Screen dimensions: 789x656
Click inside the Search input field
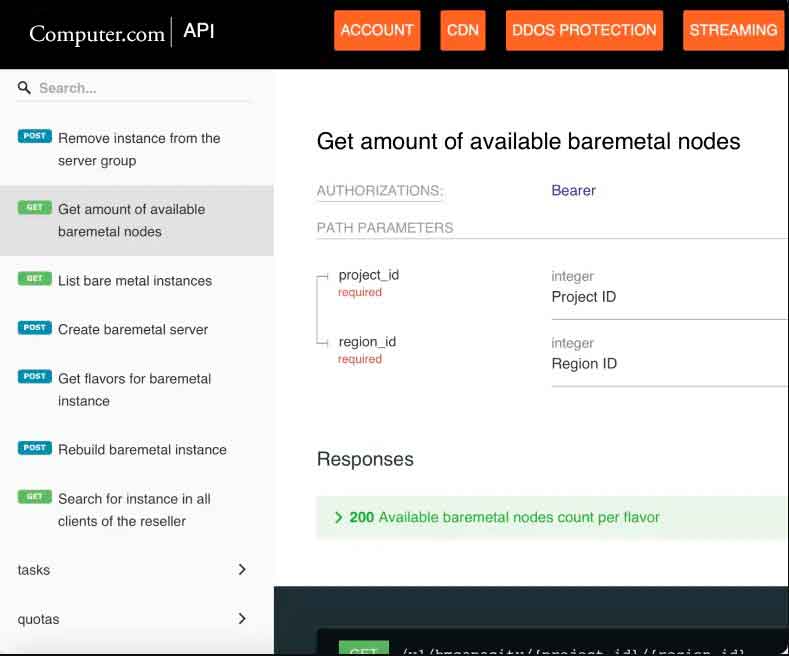[x=140, y=88]
